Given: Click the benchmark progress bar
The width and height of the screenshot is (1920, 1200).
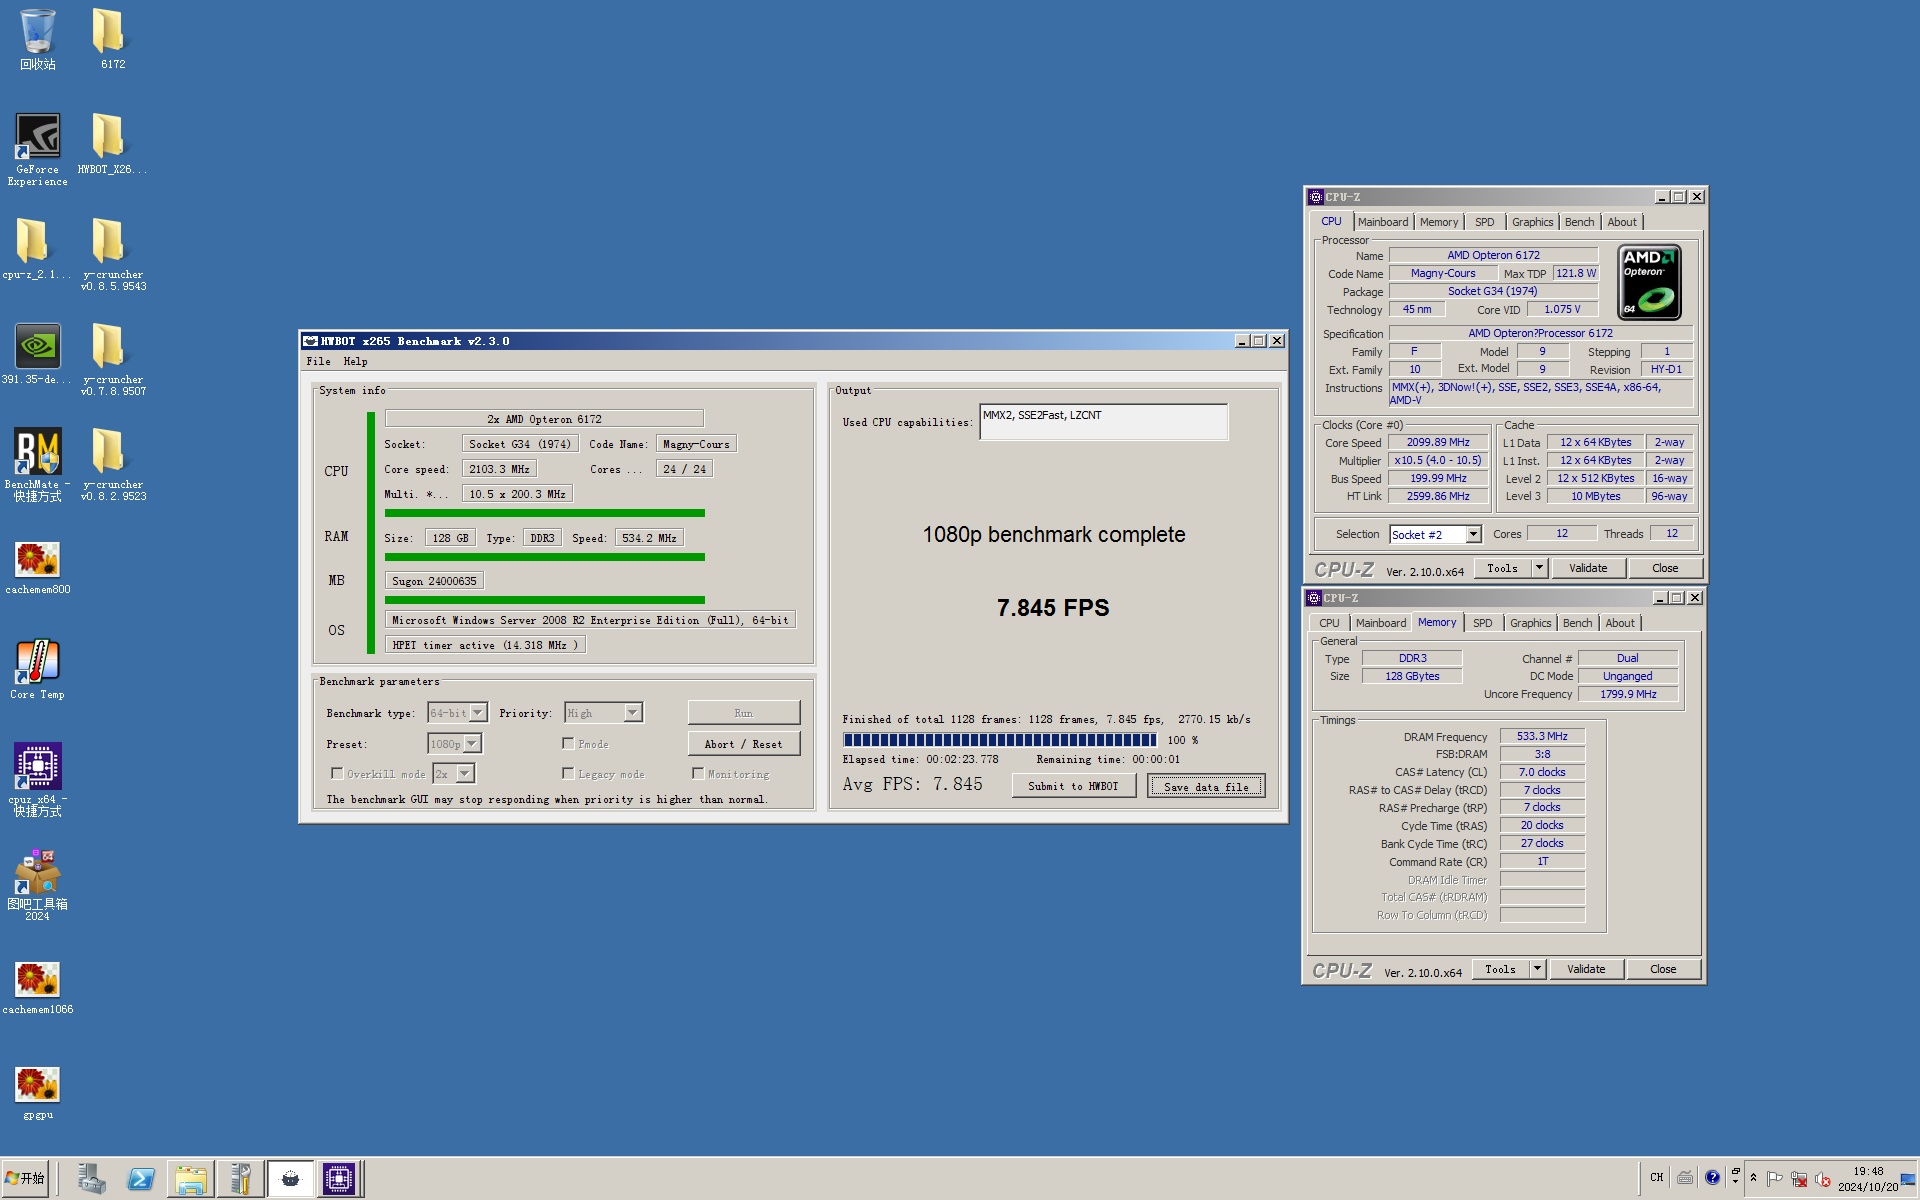Looking at the screenshot, I should coord(1000,740).
